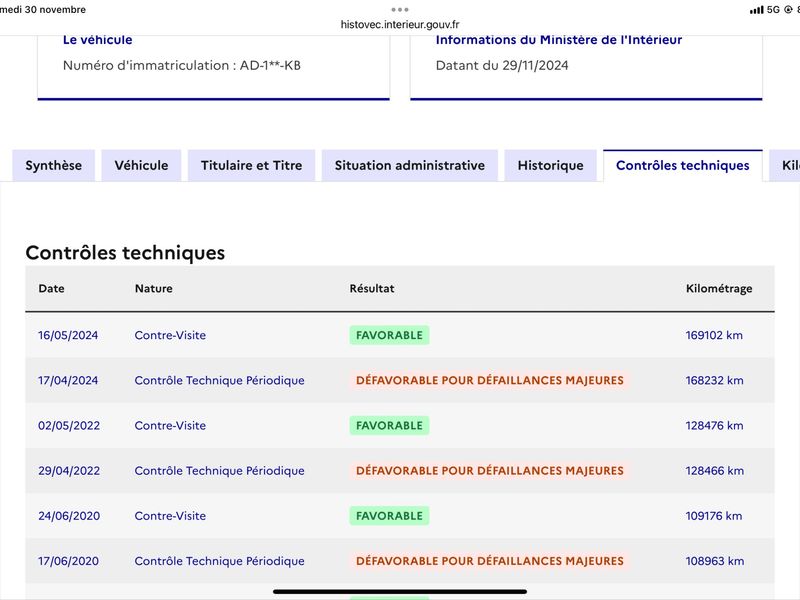Click the date 24/06/2020
The height and width of the screenshot is (600, 800).
[x=69, y=516]
